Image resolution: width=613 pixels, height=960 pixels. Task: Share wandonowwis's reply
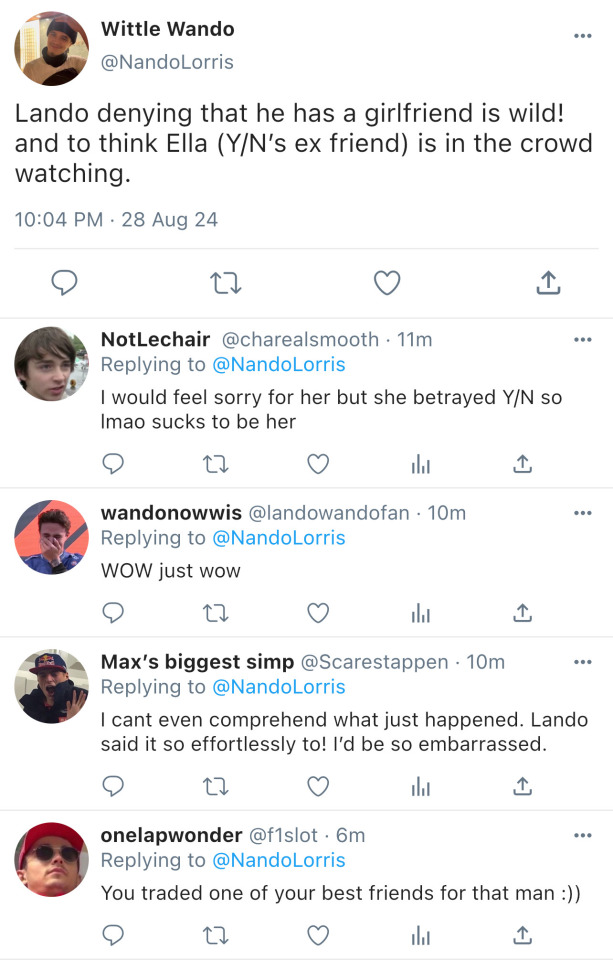click(x=521, y=612)
